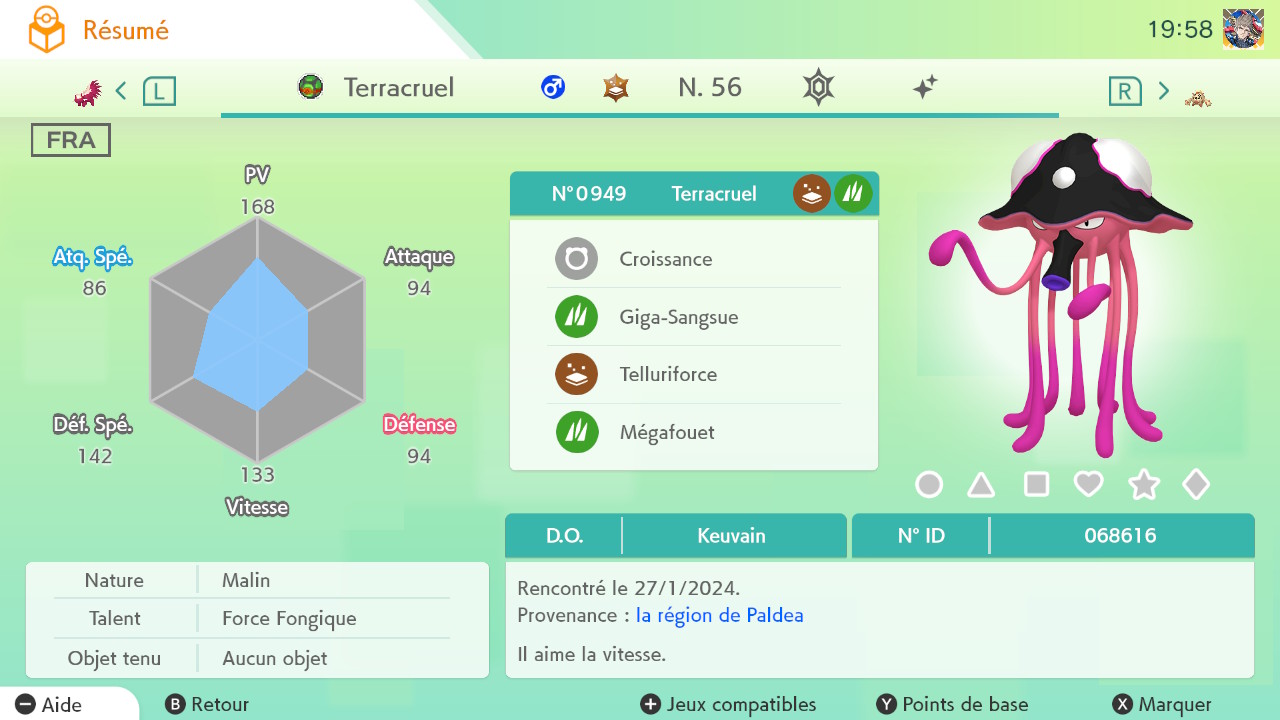1280x720 pixels.
Task: Click the 'Il aime la vitesse.' text
Action: 592,655
